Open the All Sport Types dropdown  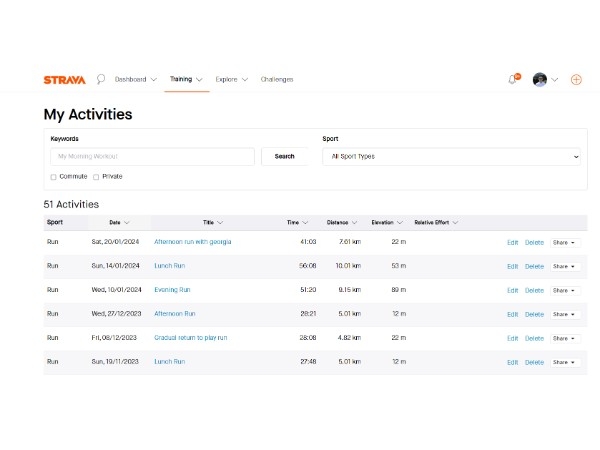(x=455, y=157)
